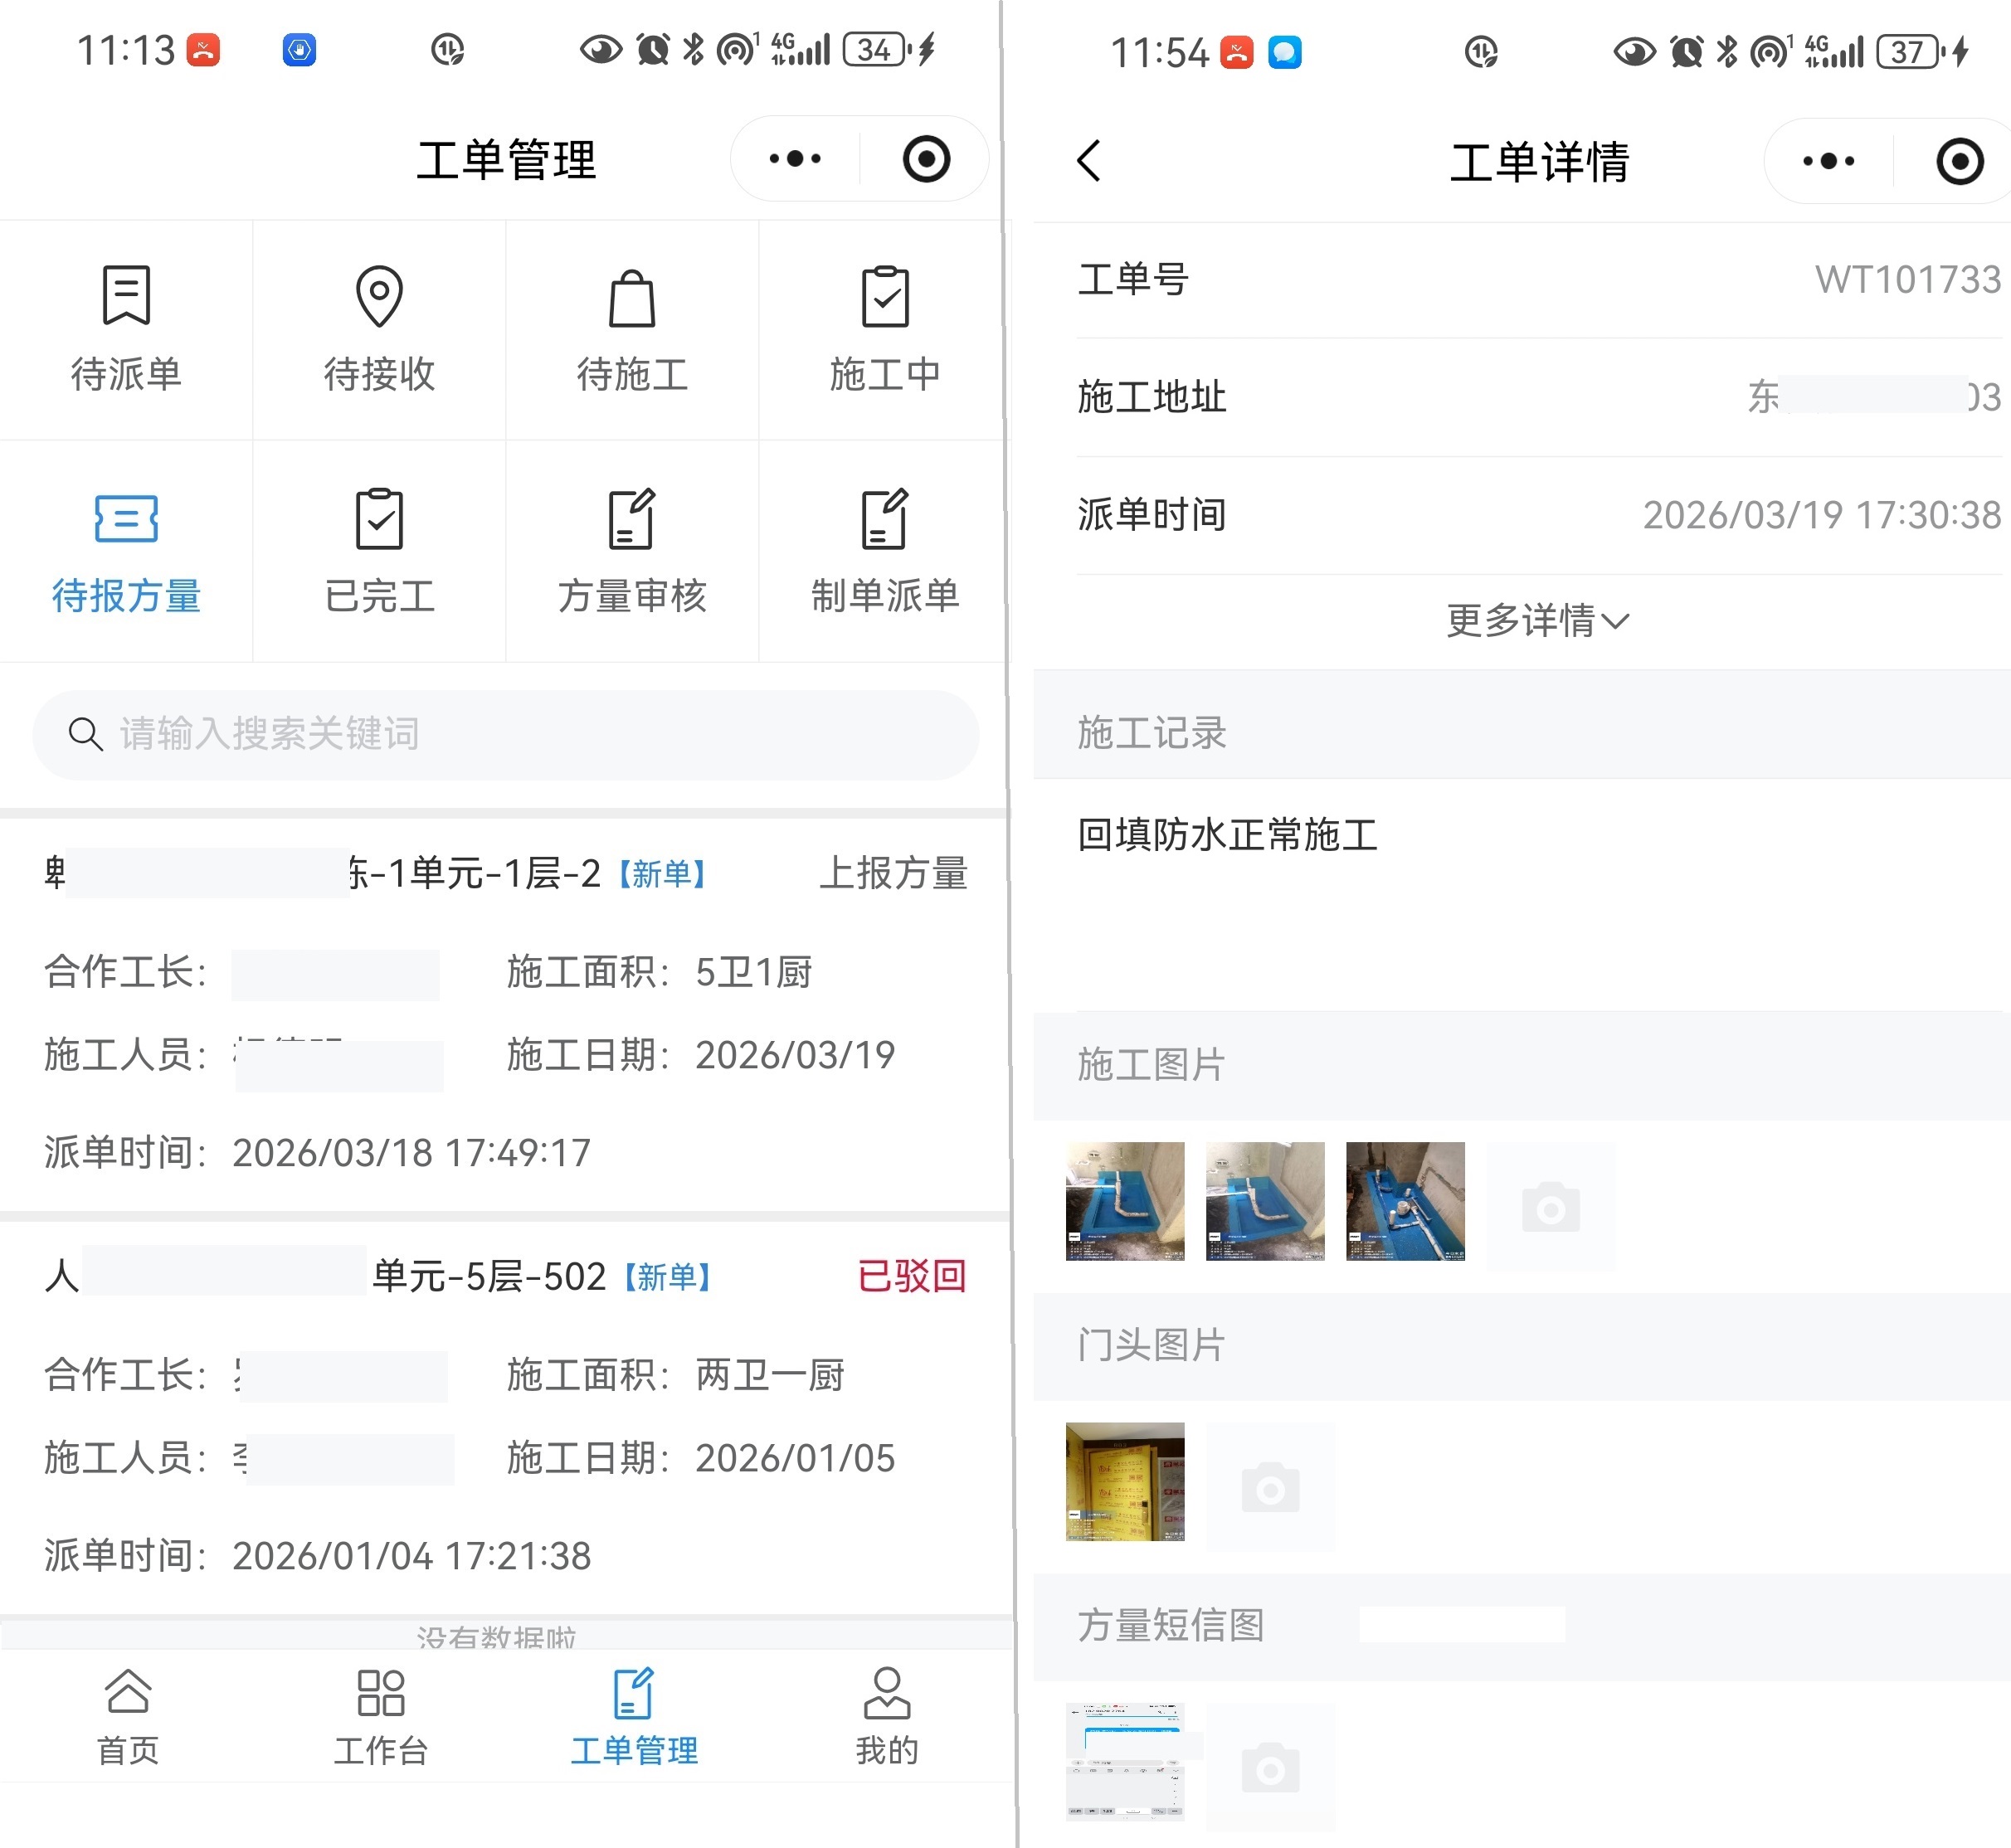This screenshot has height=1848, width=2011.
Task: Switch to the 工作台 tab
Action: [380, 1716]
